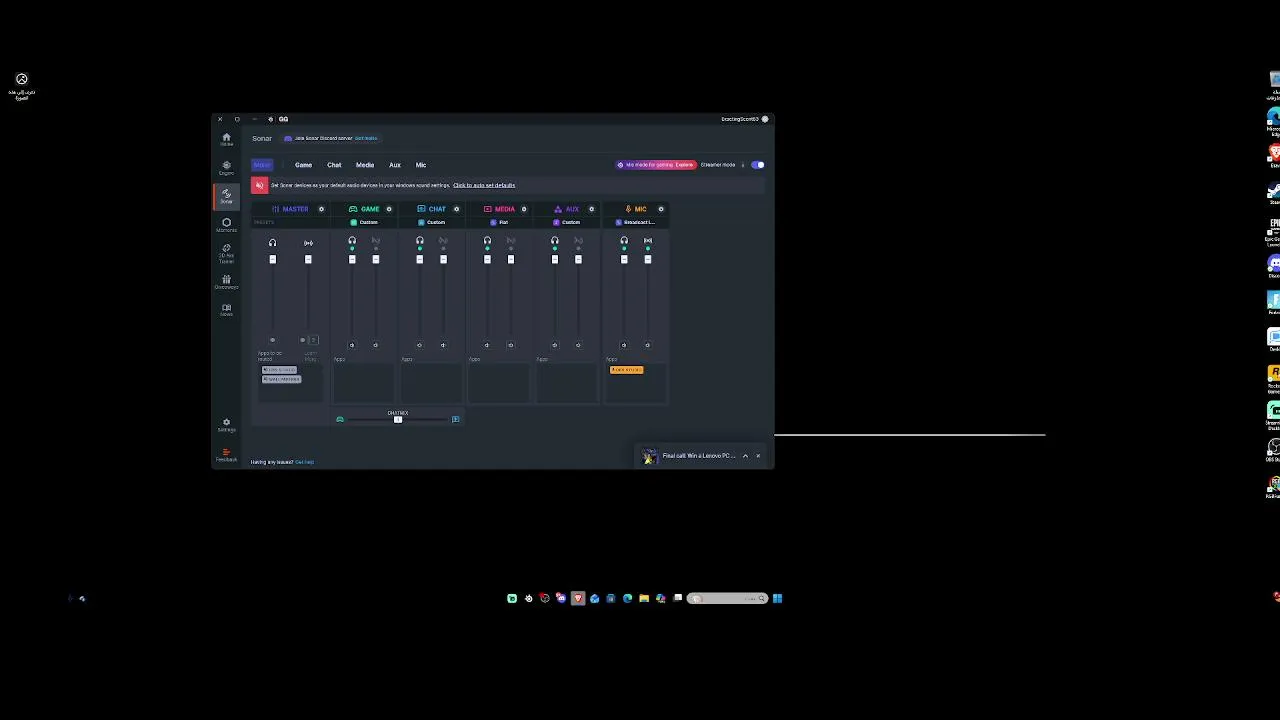Open MASTER channel settings gear
Viewport: 1280px width, 720px height.
click(321, 209)
